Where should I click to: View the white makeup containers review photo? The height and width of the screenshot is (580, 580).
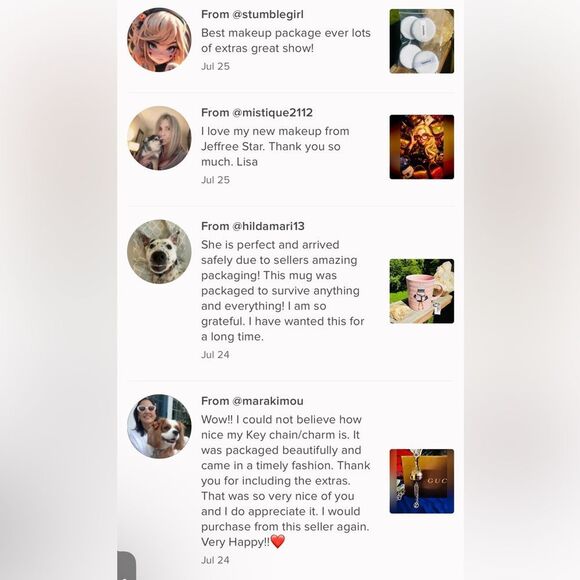coord(422,41)
